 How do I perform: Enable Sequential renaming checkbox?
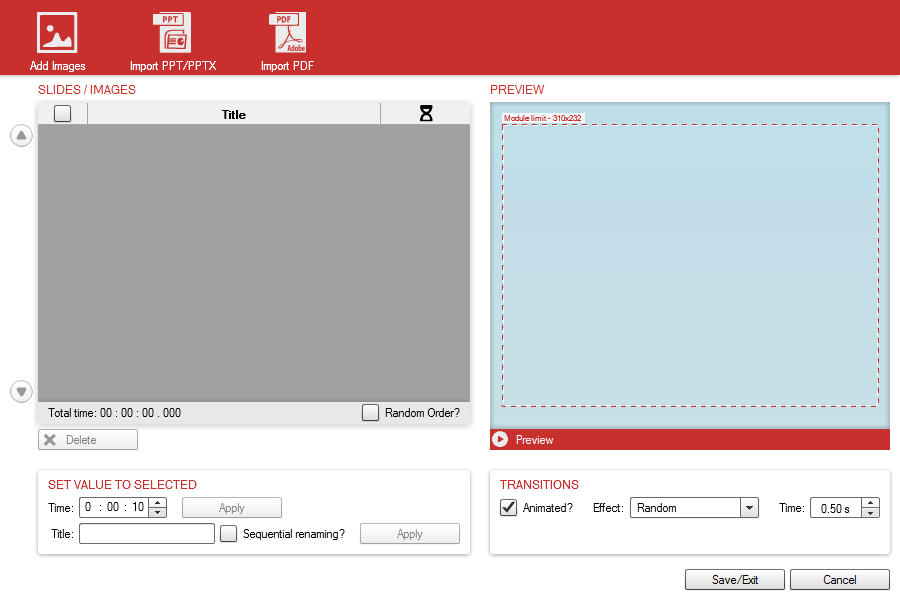point(228,533)
